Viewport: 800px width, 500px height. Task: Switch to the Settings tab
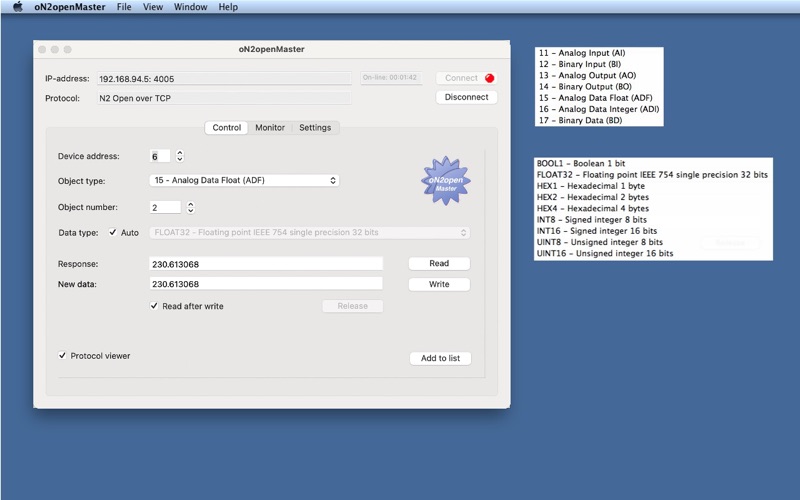coord(315,128)
